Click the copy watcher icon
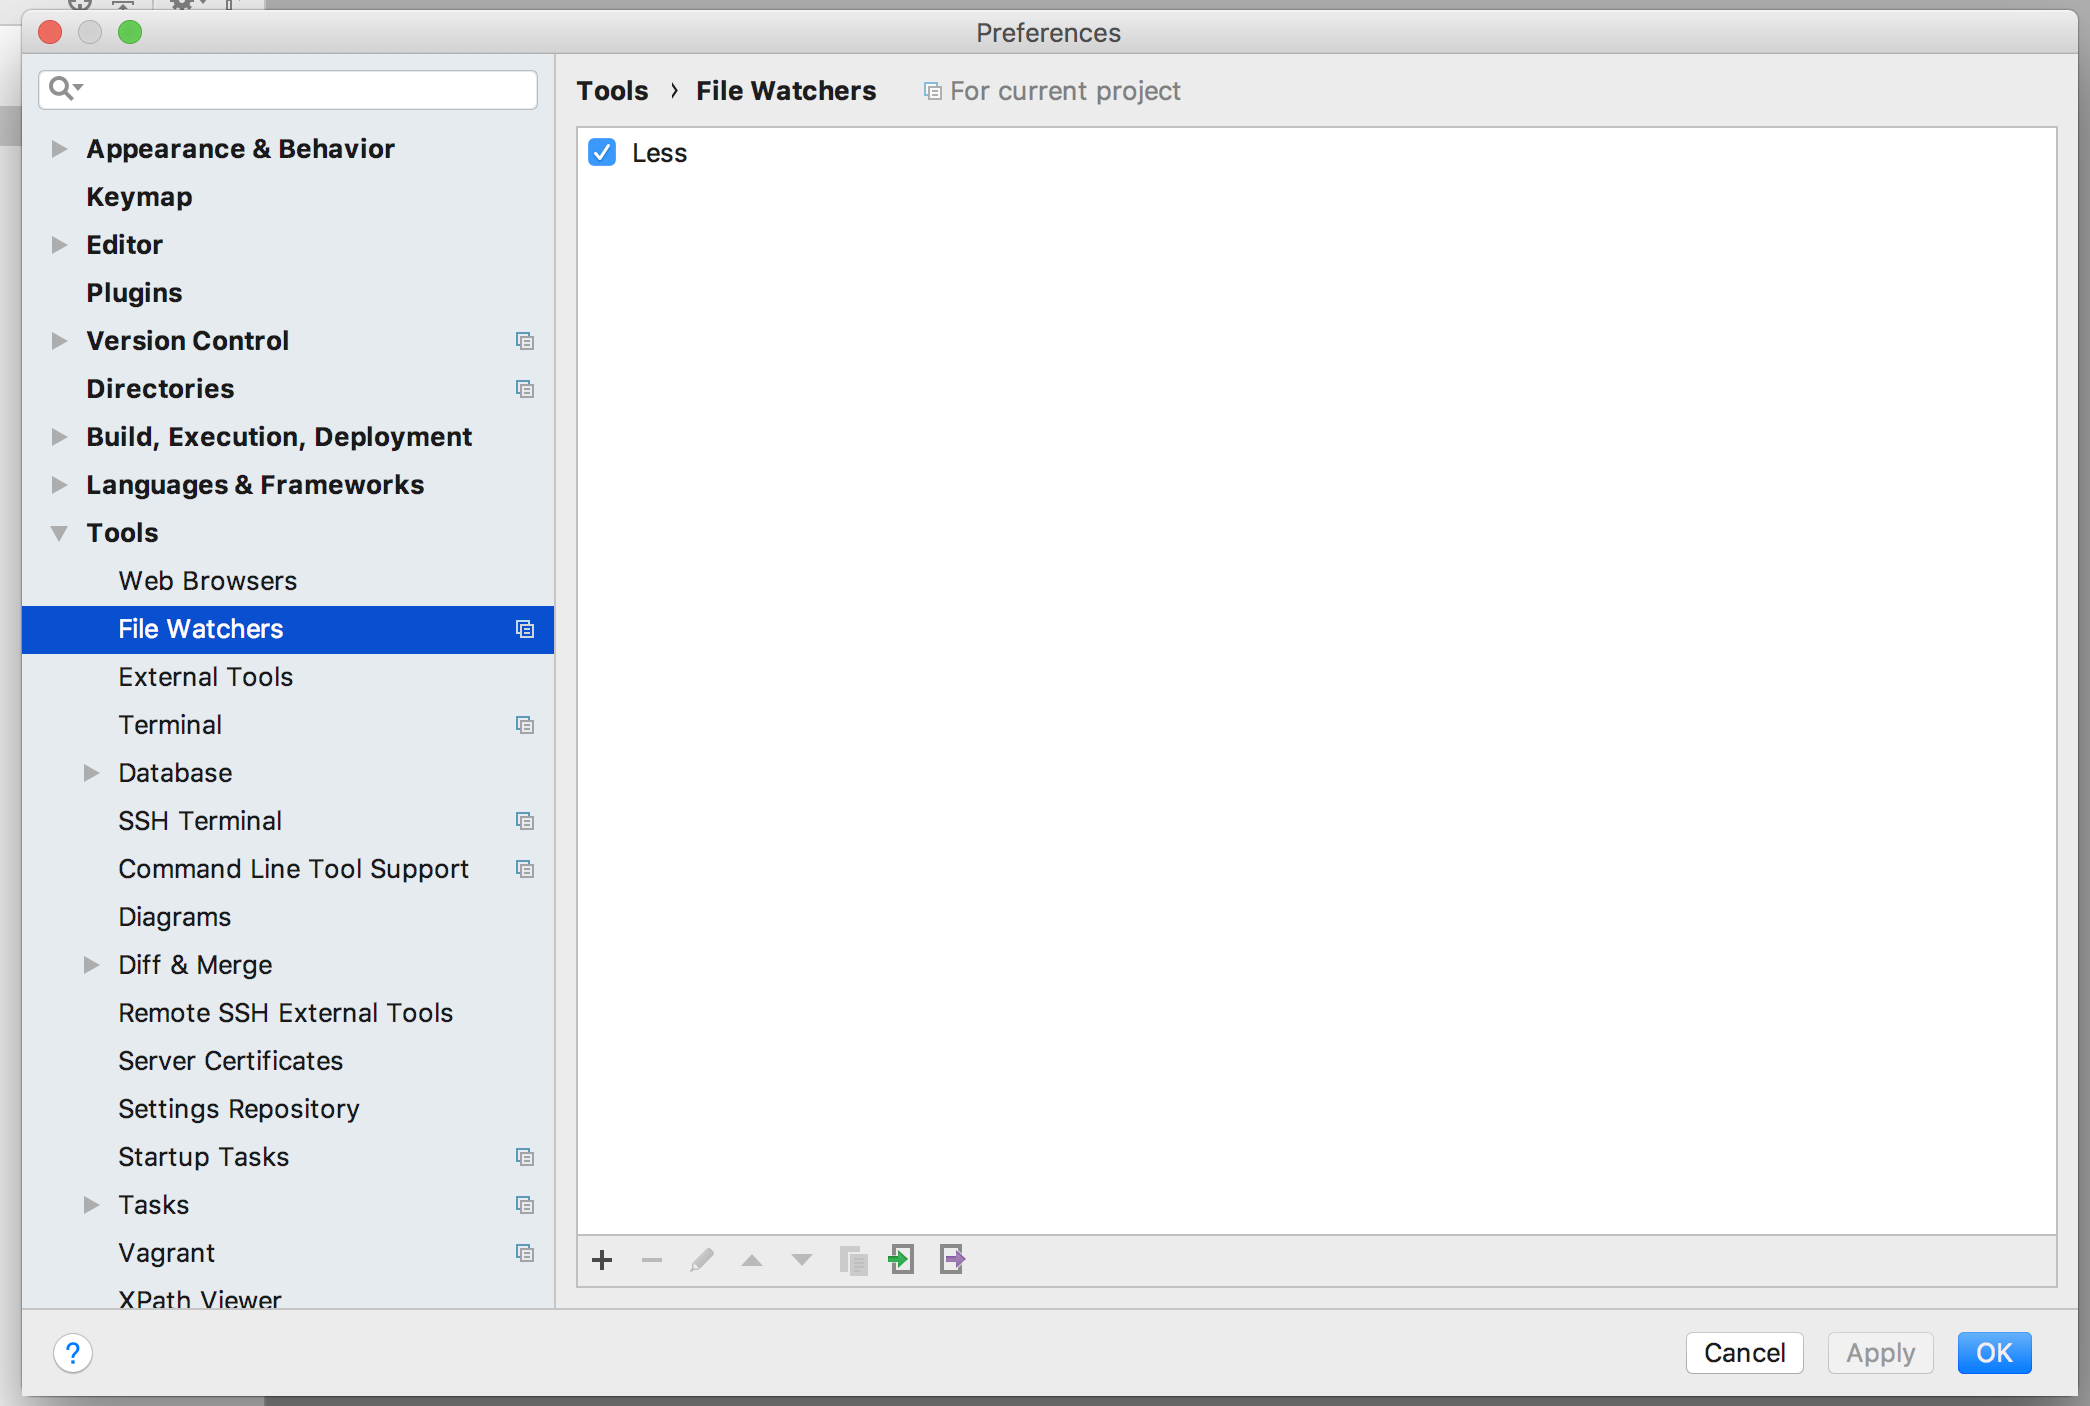 [x=853, y=1260]
